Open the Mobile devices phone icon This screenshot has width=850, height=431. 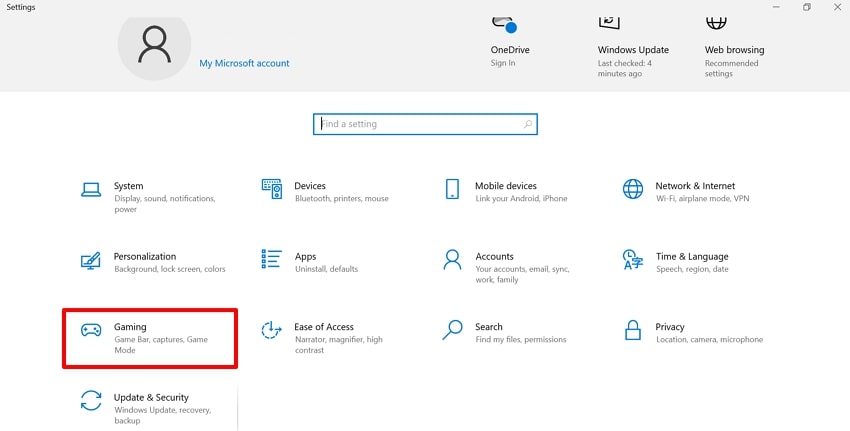[452, 189]
